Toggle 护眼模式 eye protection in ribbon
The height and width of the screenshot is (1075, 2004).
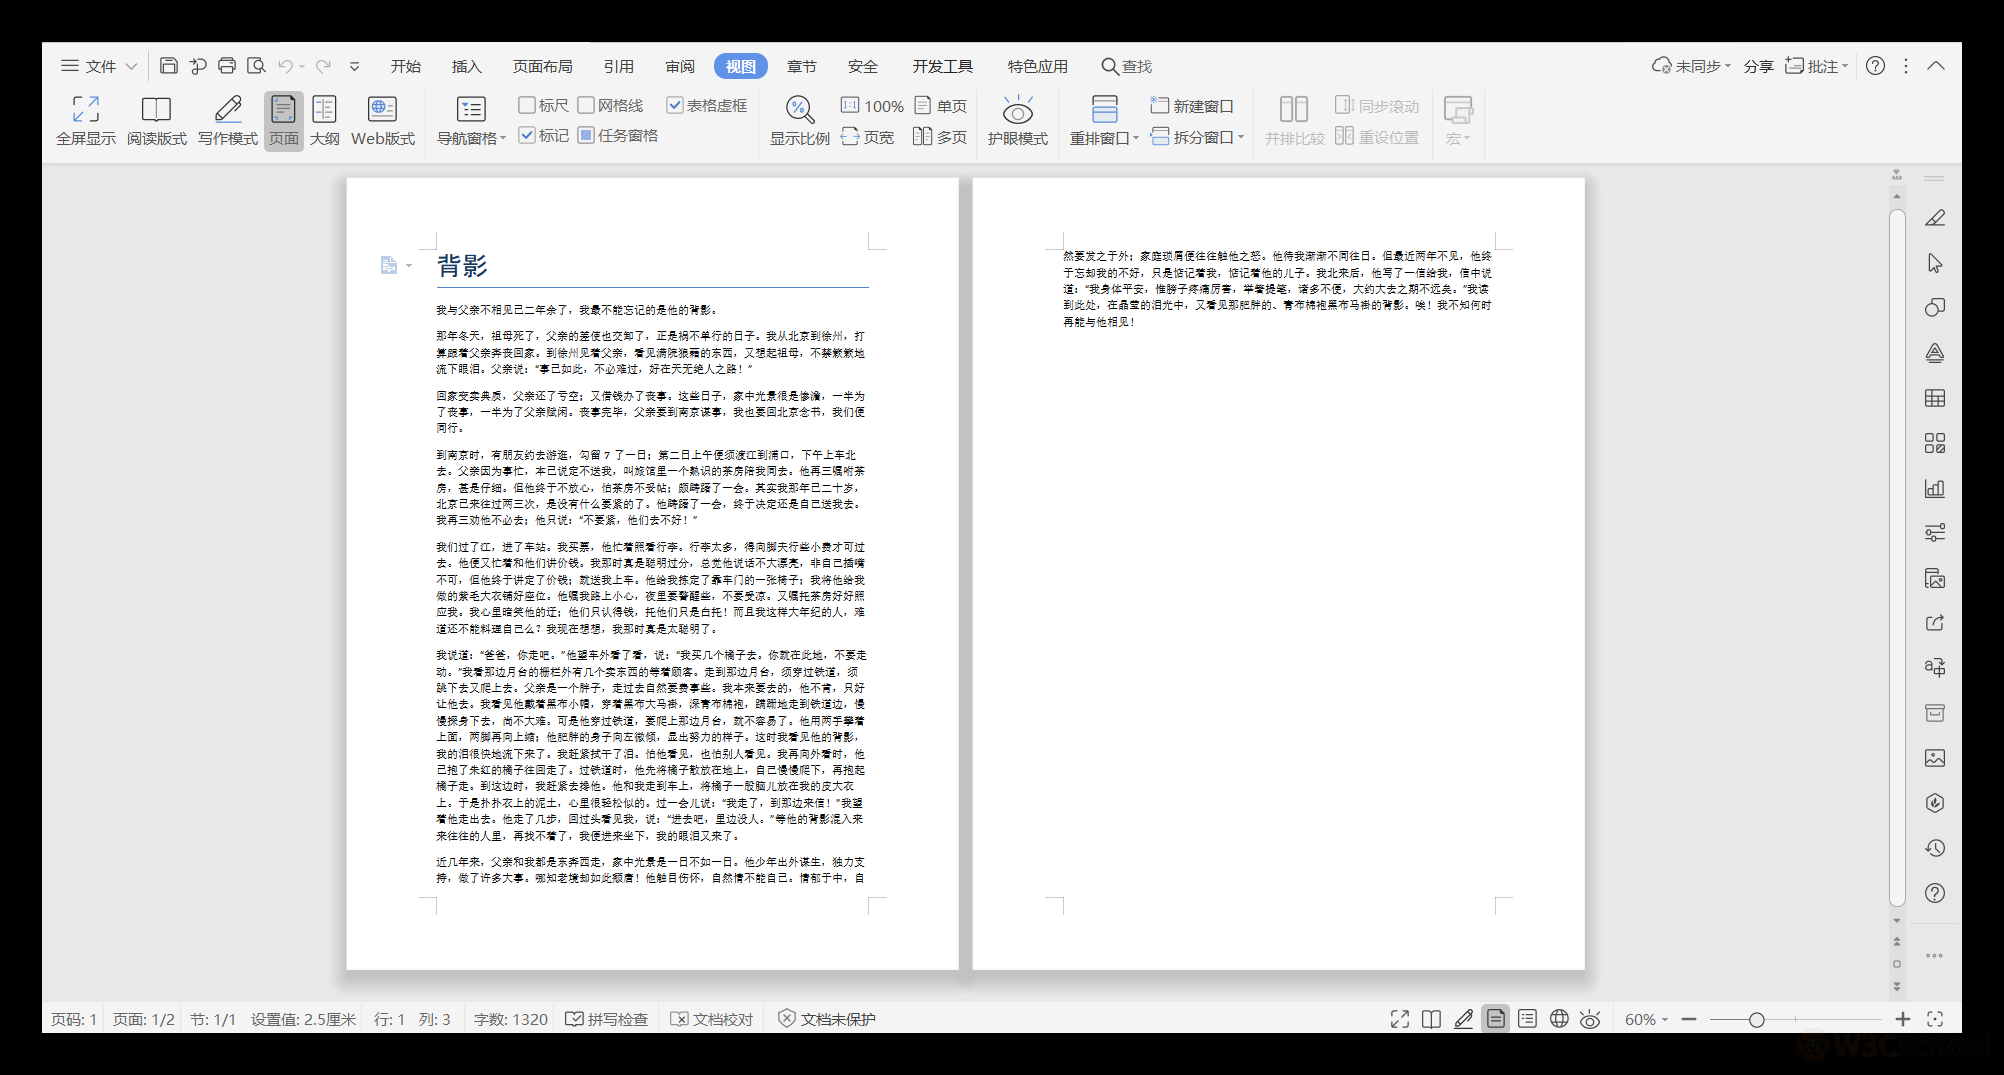(x=1018, y=121)
